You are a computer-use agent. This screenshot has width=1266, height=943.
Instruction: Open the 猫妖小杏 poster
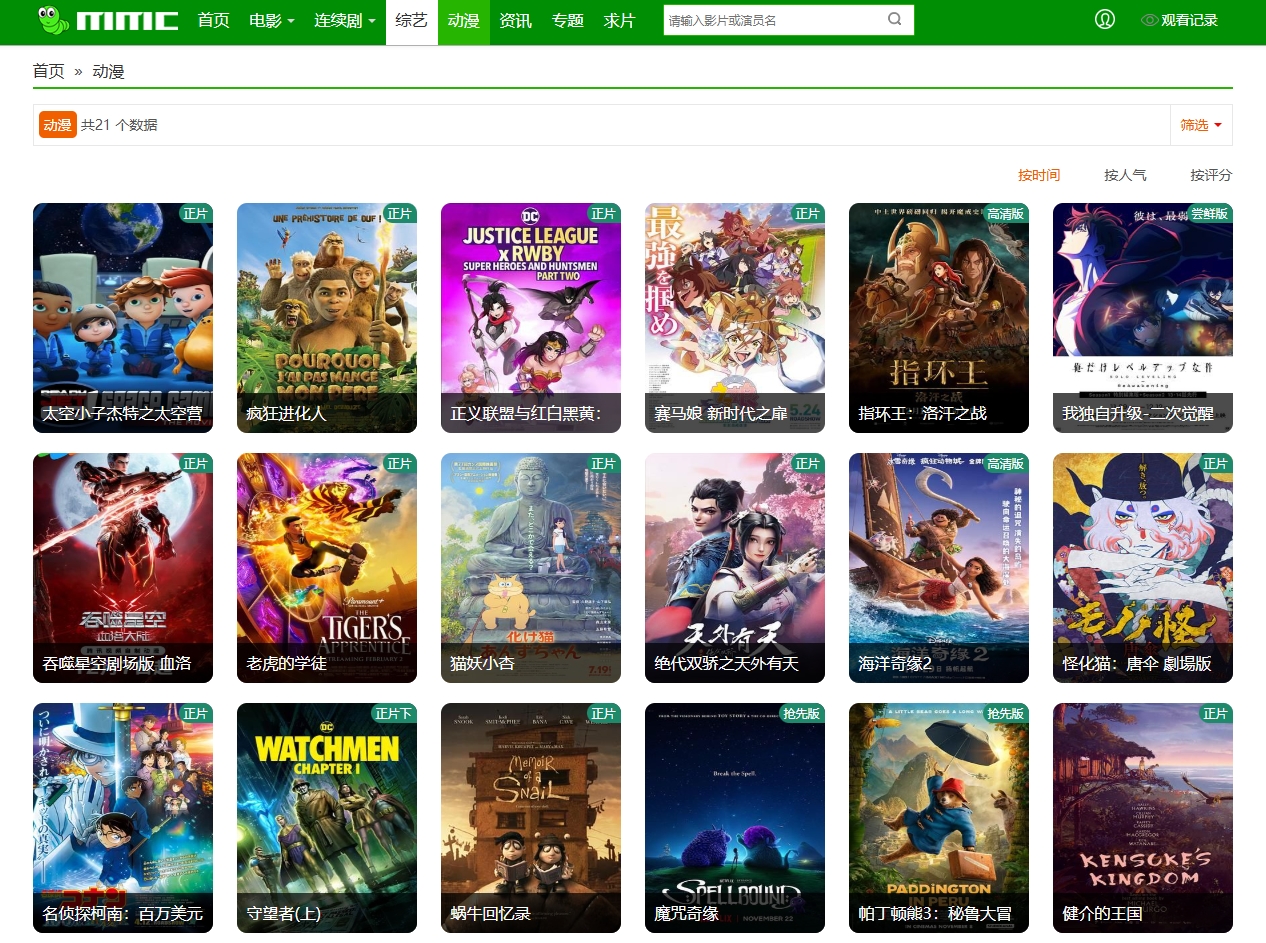point(531,568)
